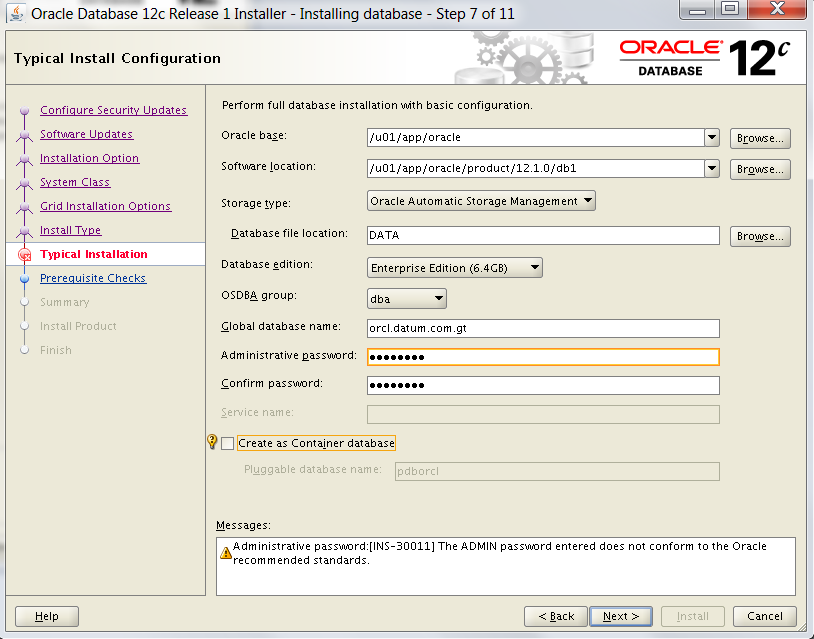Focus the Administrative password field
814x639 pixels.
pos(543,357)
